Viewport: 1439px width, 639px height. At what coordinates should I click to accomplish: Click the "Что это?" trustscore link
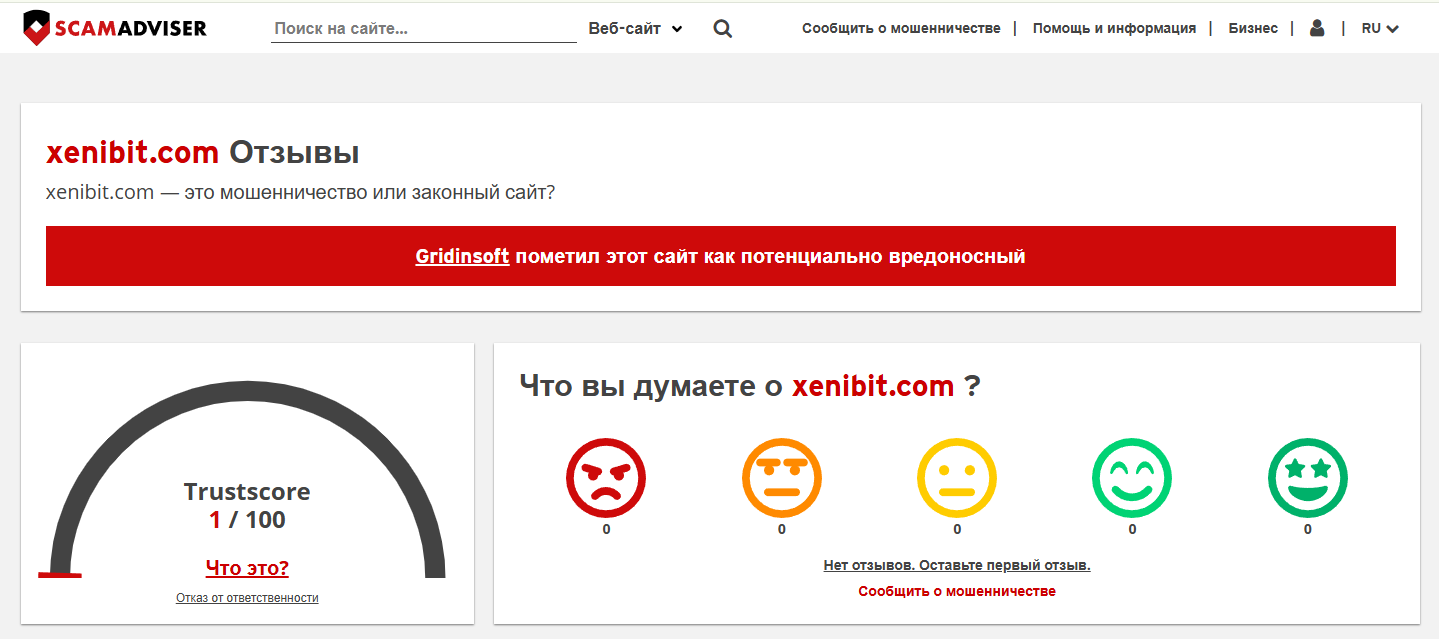[247, 568]
